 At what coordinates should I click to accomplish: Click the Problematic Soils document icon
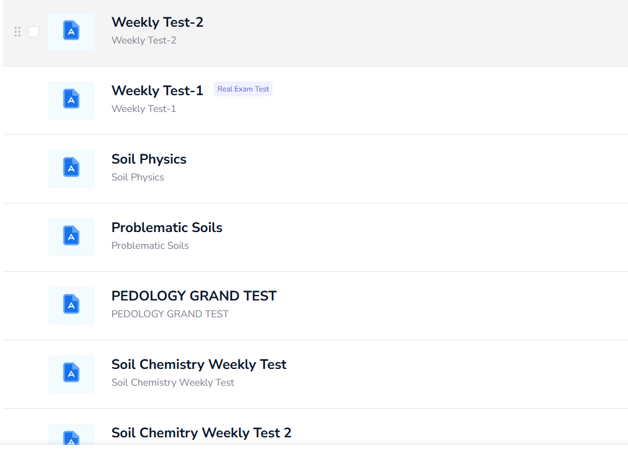(71, 236)
